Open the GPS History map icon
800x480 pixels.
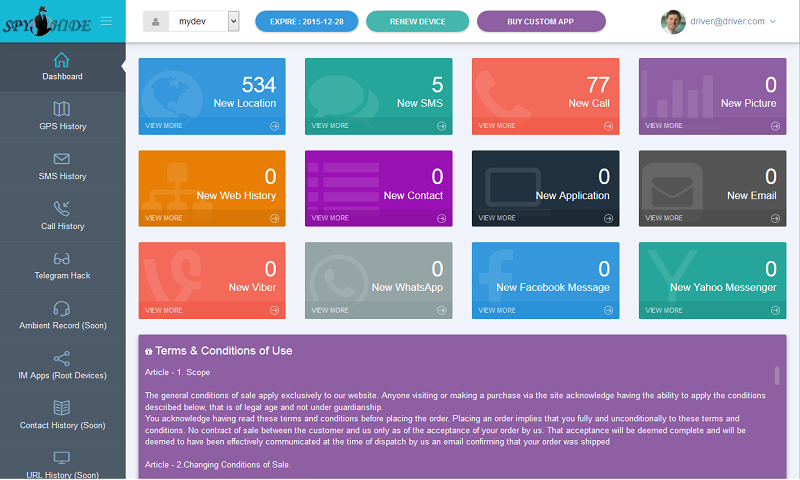[x=62, y=109]
